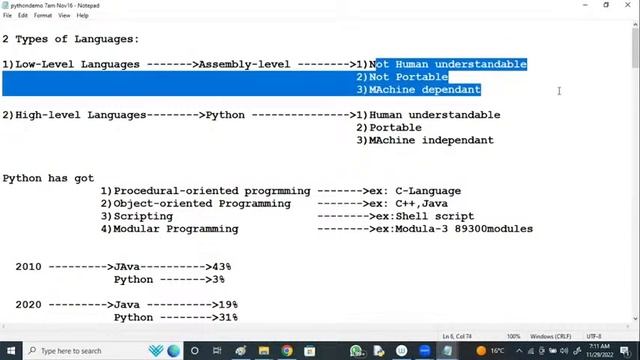Click 'UTF-8' encoding in status bar
The height and width of the screenshot is (360, 640).
pos(594,336)
